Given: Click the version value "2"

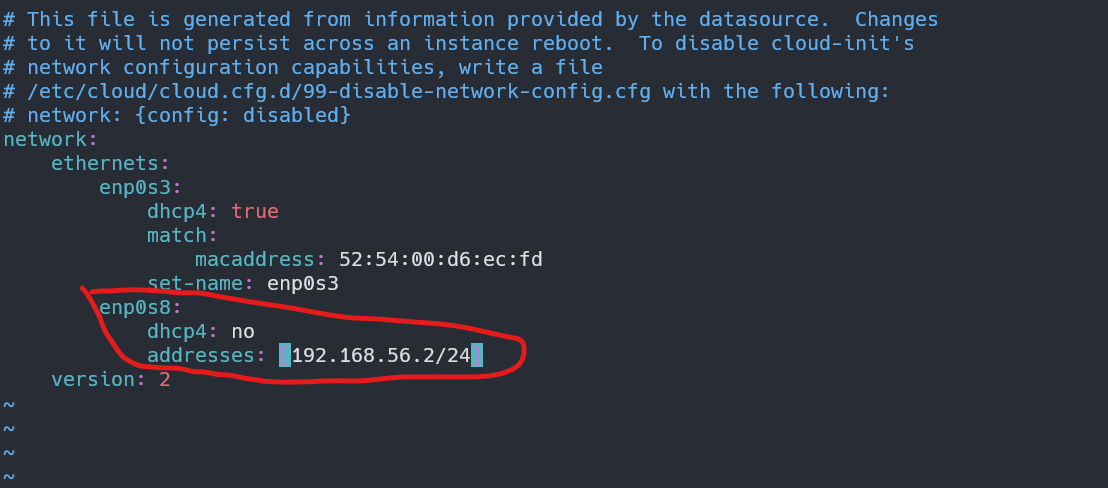Looking at the screenshot, I should 164,379.
